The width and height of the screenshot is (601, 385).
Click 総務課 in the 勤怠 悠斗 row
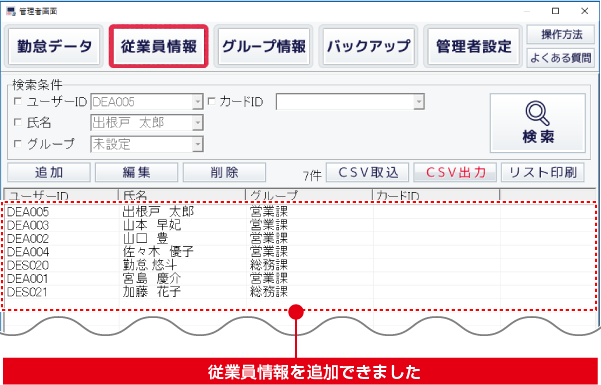(269, 265)
